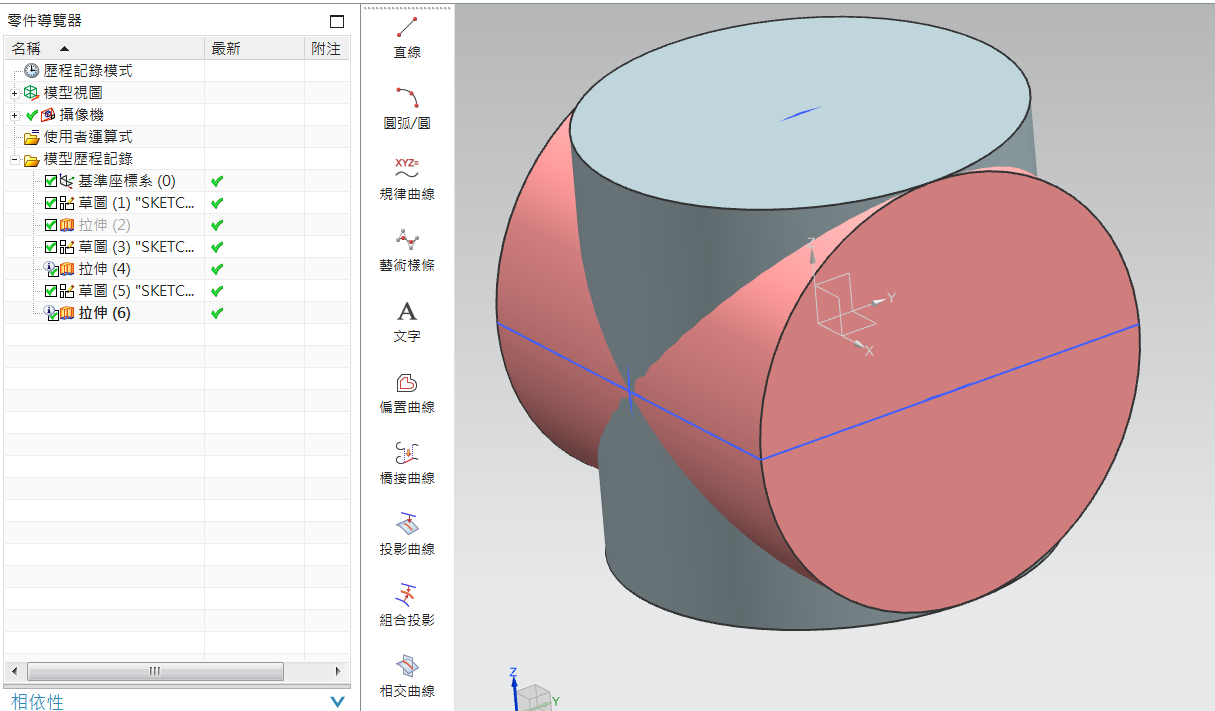Viewport: 1215px width, 711px height.
Task: Select the 偏置曲線 (Offset Curve) tool
Action: (x=407, y=393)
